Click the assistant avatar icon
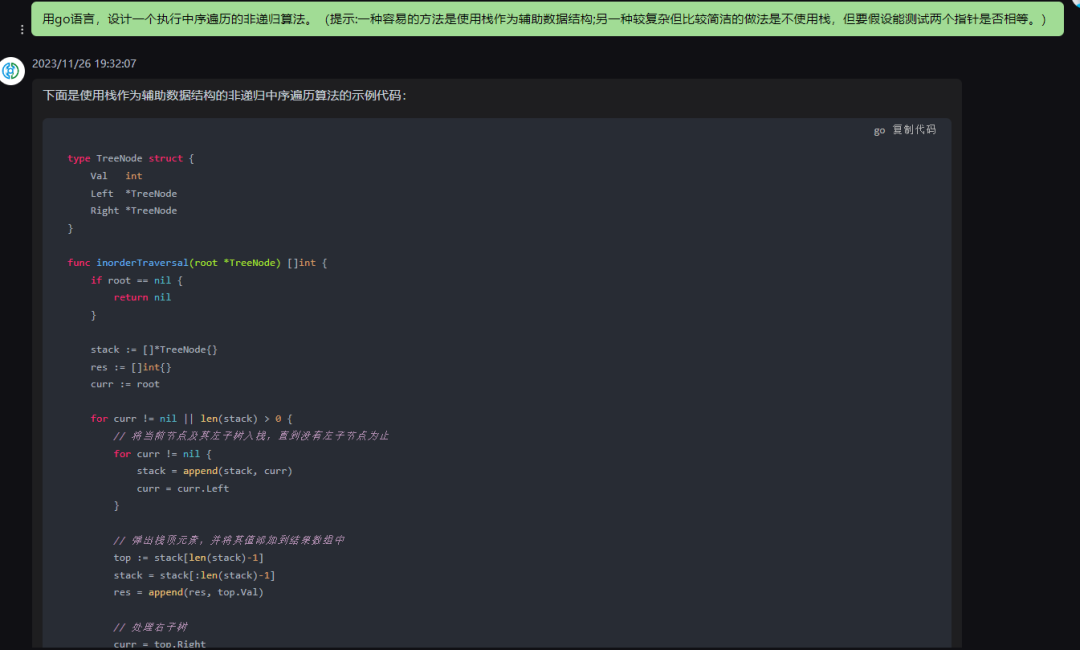 pyautogui.click(x=12, y=71)
